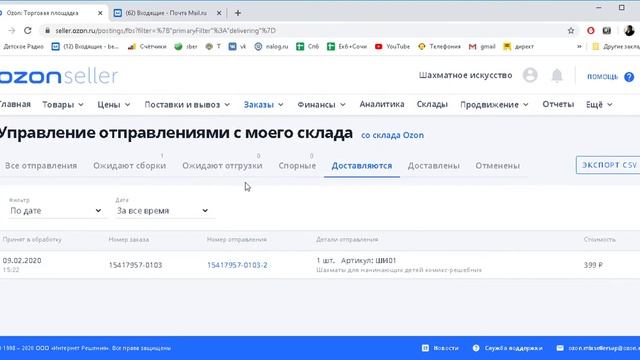Click the Ozon Seller logo

tap(58, 76)
